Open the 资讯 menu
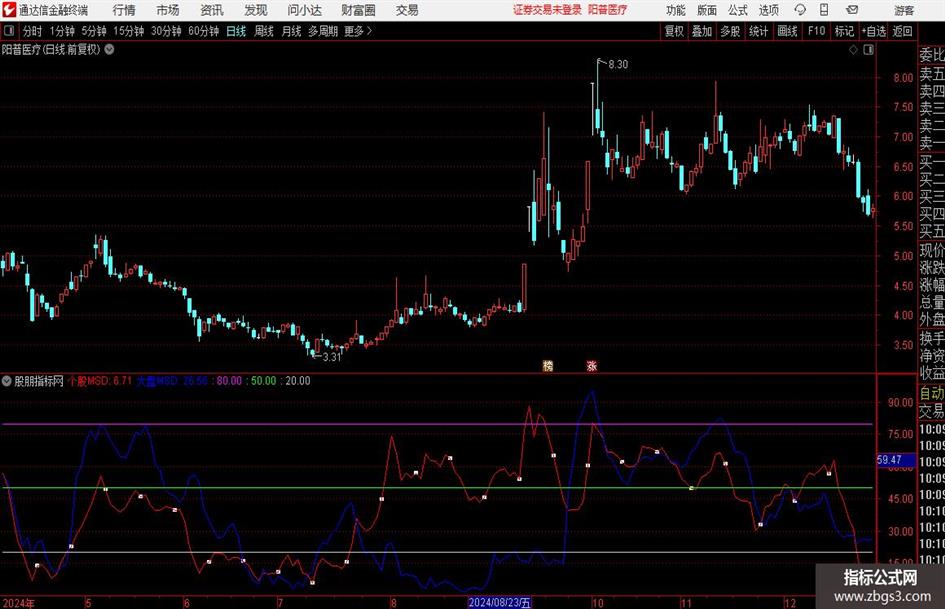Screen dimensions: 945x609 pos(212,10)
